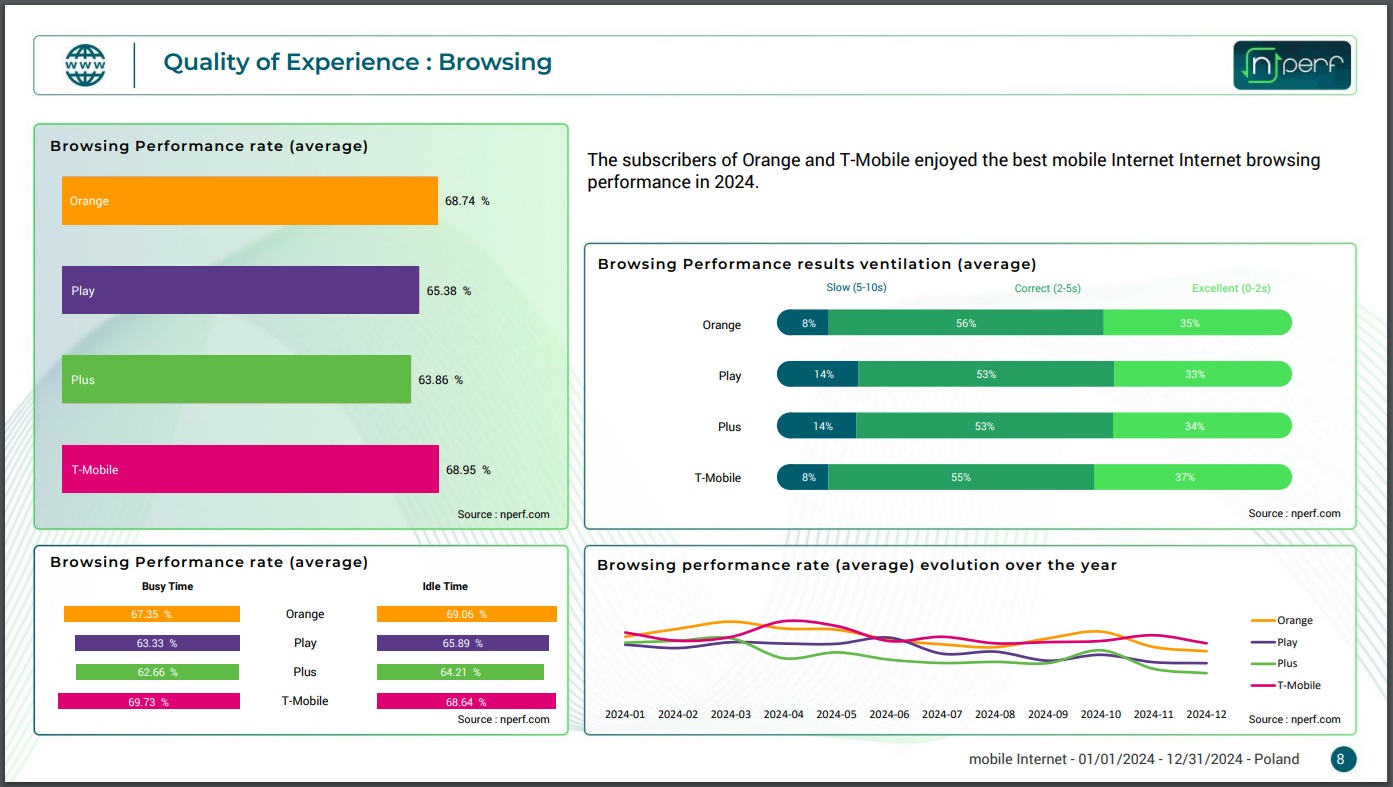
Task: Click the 'Browsing Performance results ventilation (average)' heading
Action: coord(817,264)
